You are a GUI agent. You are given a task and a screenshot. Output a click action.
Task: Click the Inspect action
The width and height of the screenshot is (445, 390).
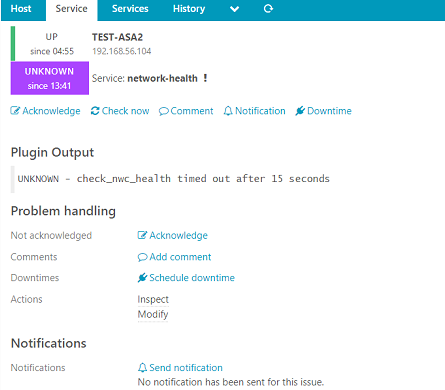click(x=153, y=299)
